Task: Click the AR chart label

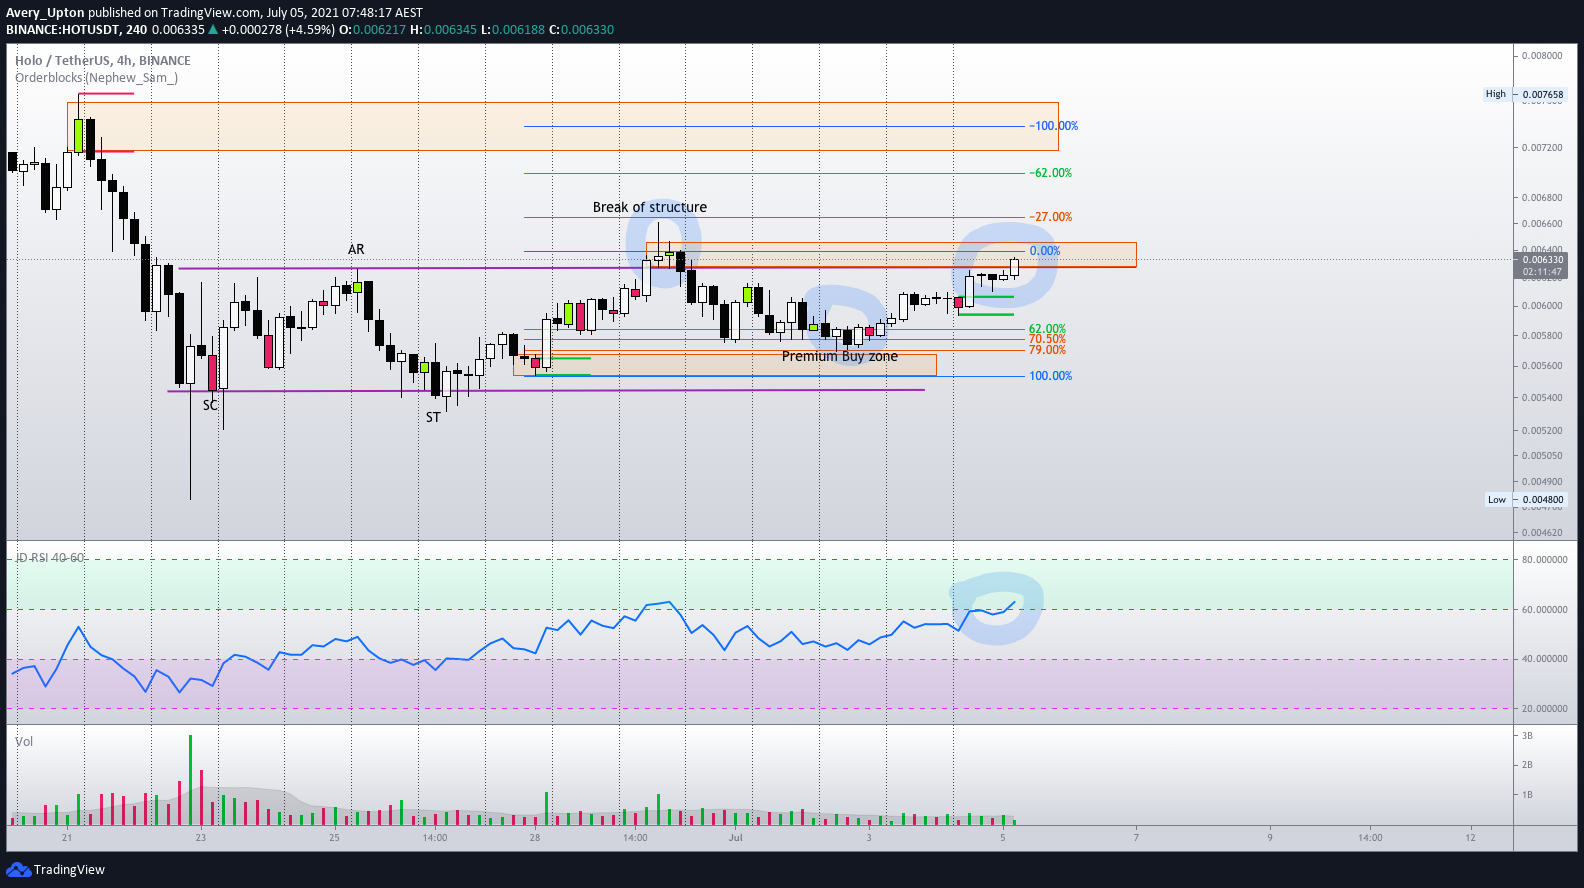Action: 356,250
